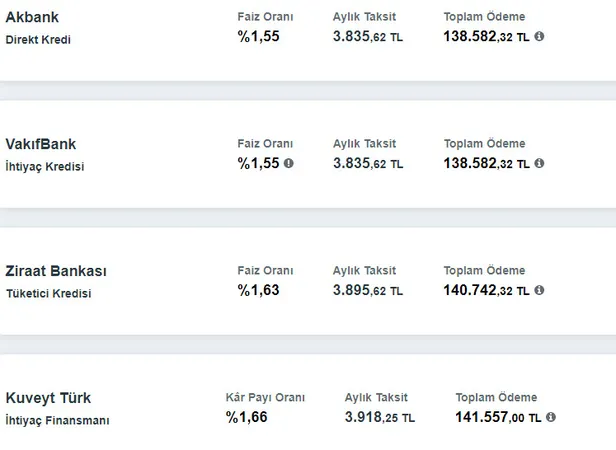Click the info icon beside Kuveyt Türk's 141.557,00 TL

pyautogui.click(x=551, y=417)
